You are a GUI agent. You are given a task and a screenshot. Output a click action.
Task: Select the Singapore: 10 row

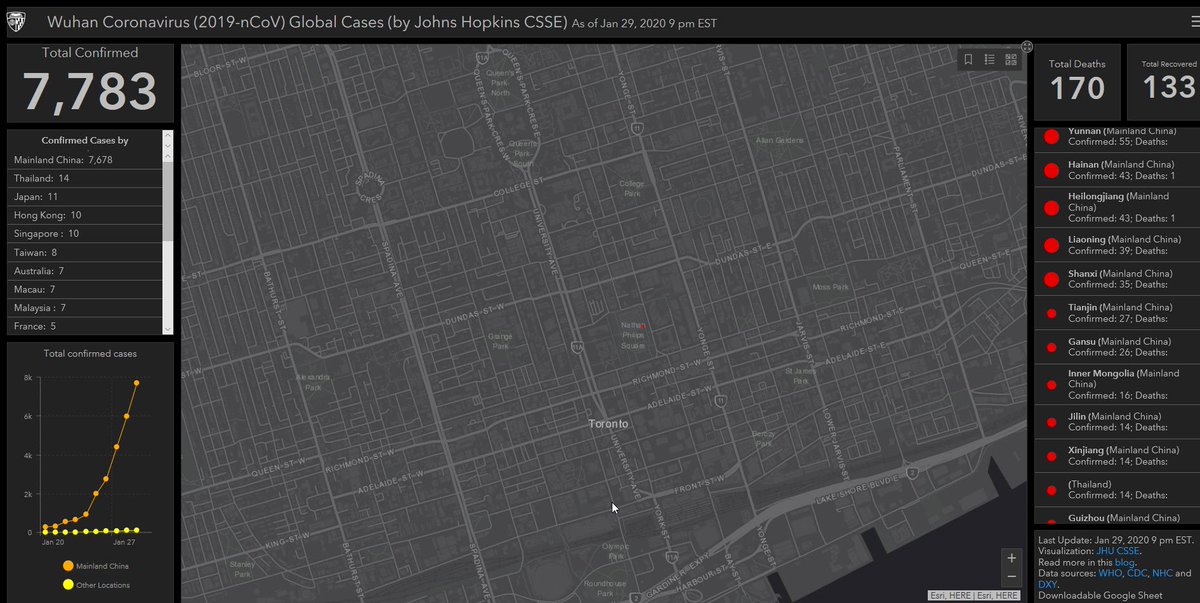(x=84, y=234)
